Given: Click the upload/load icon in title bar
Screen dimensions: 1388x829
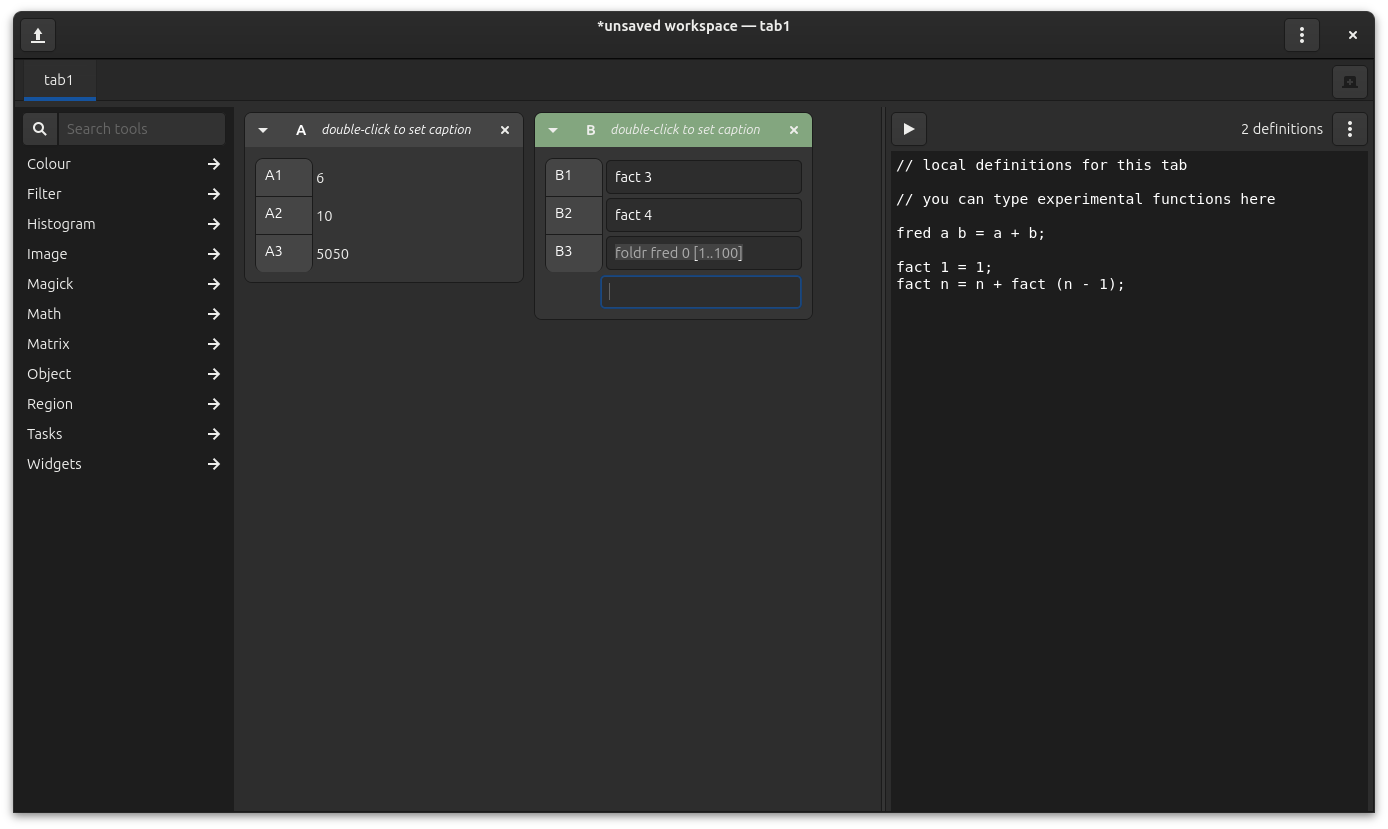Looking at the screenshot, I should [38, 35].
